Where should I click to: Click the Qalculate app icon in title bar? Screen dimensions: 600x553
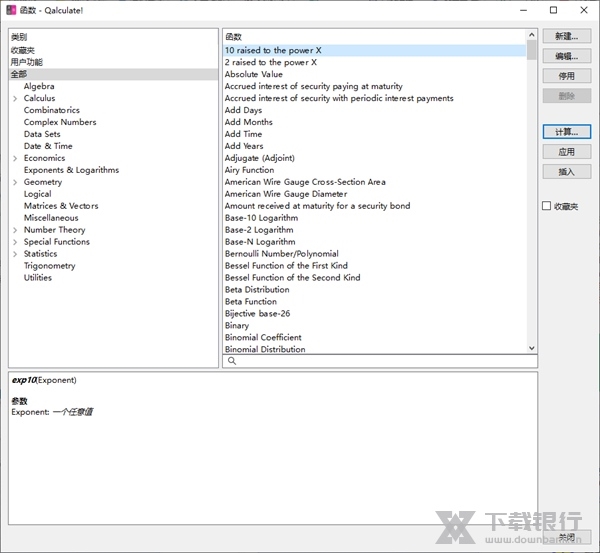point(11,10)
